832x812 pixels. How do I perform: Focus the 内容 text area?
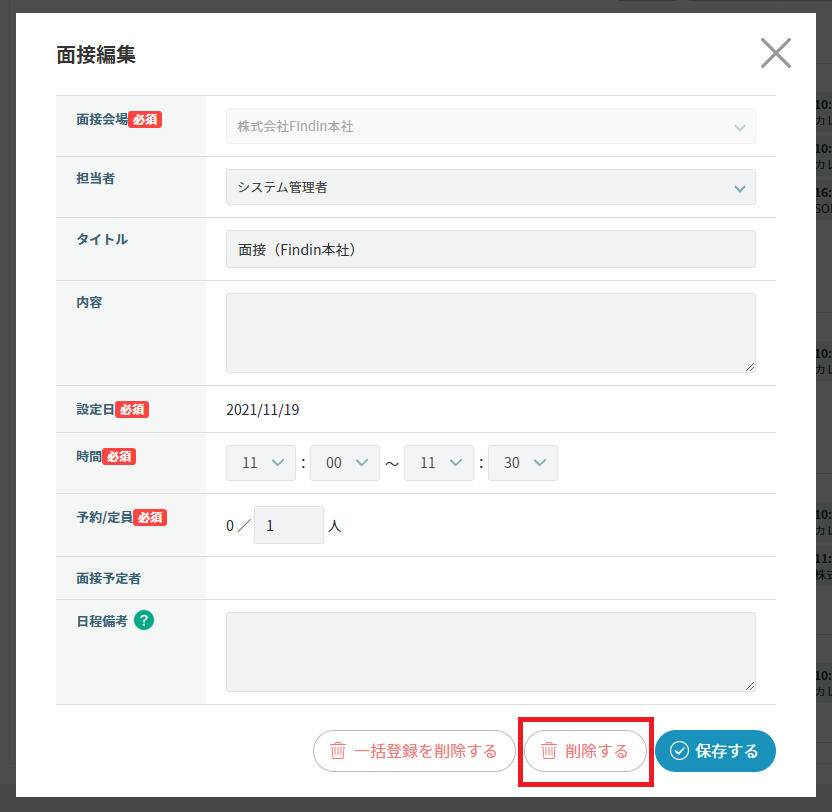tap(490, 332)
